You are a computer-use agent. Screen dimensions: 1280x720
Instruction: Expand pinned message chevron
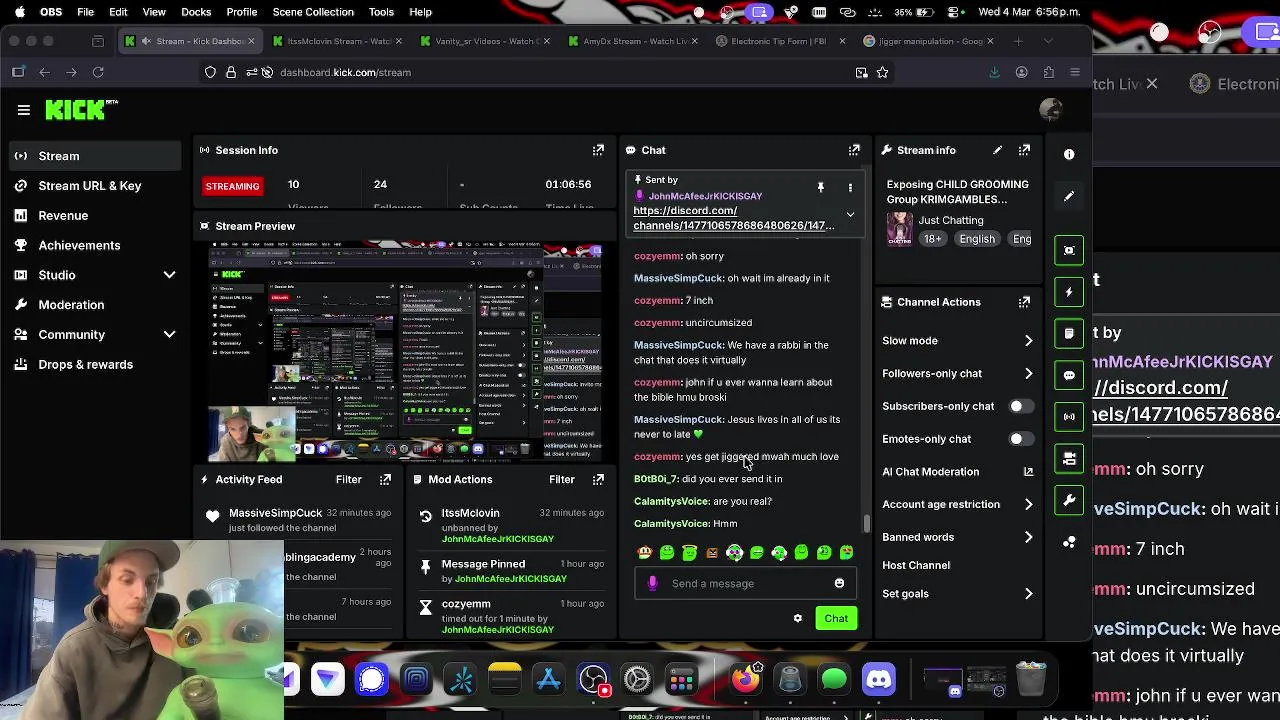[x=850, y=214]
